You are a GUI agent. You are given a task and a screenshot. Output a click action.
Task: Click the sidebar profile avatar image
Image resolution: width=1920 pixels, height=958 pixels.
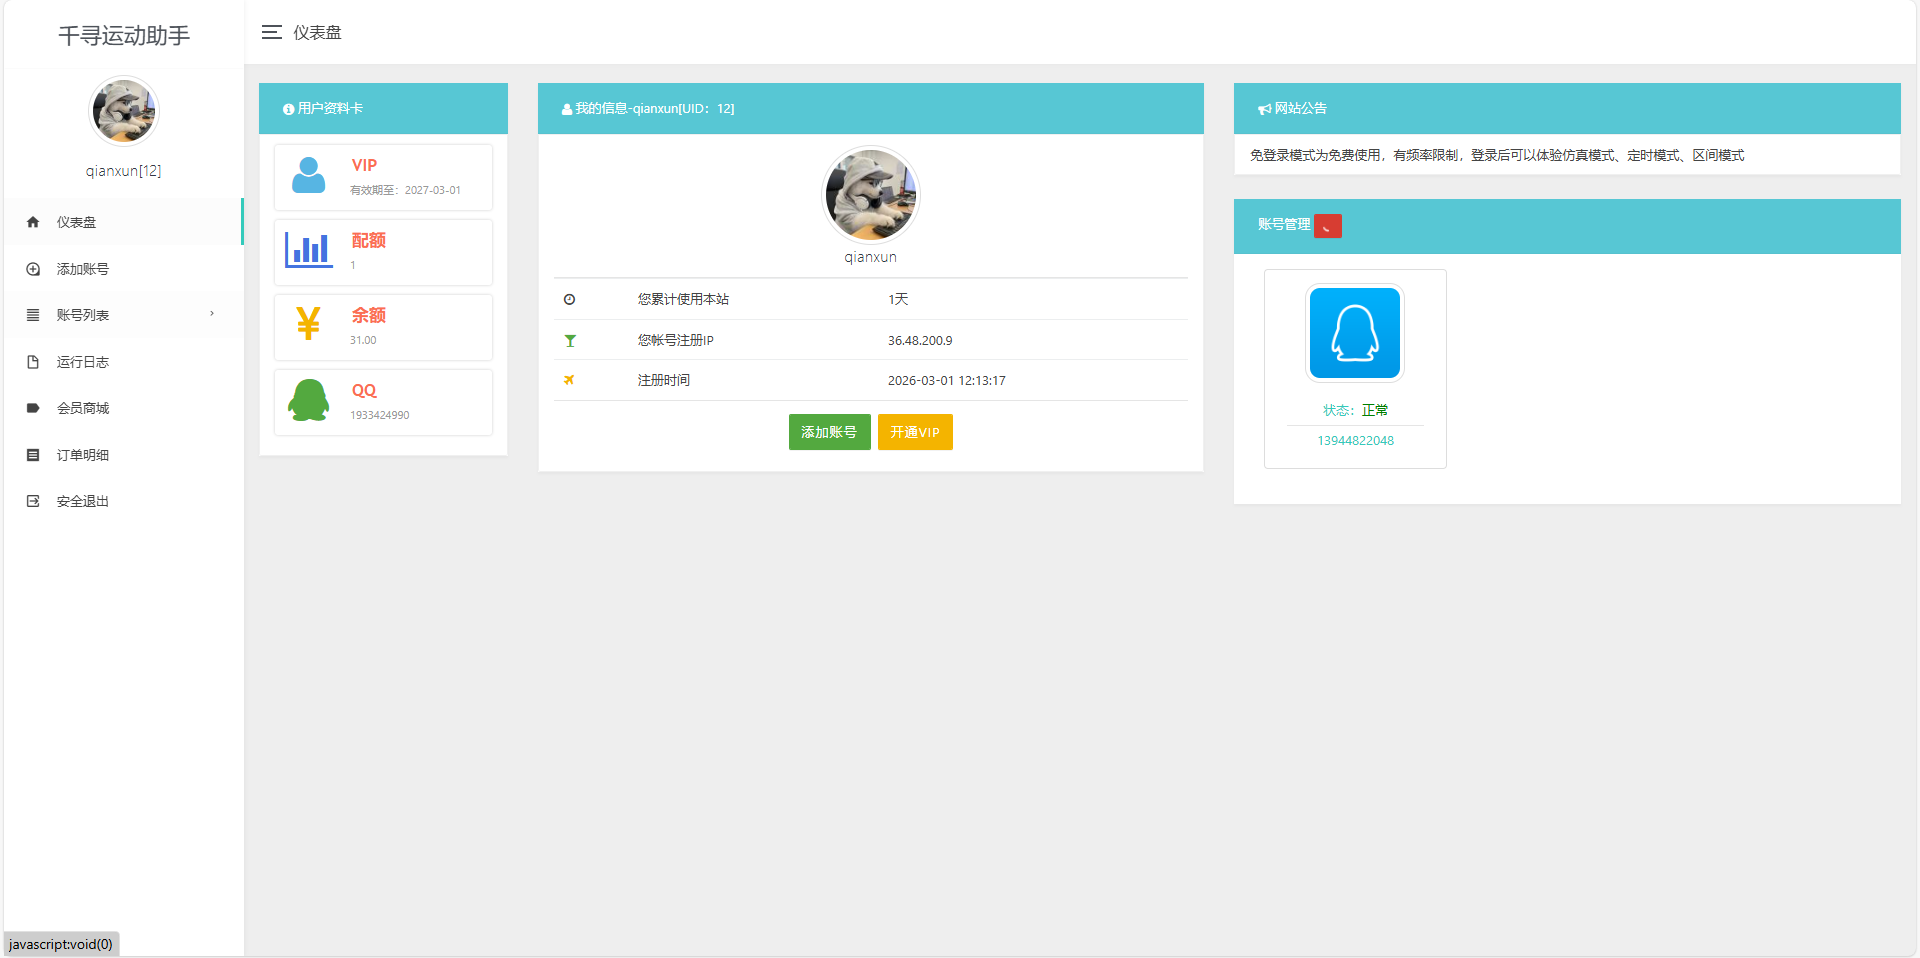(x=123, y=112)
